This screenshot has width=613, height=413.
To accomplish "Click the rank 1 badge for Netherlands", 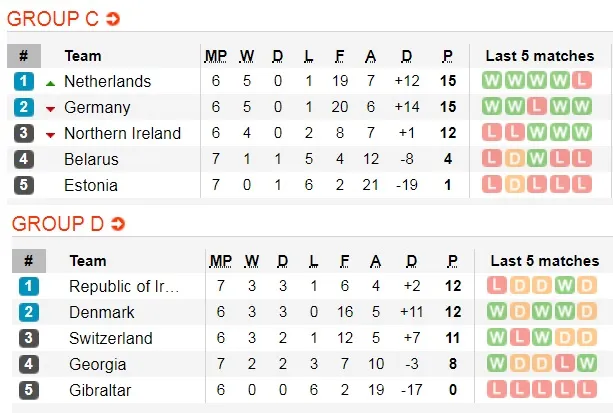I will click(x=24, y=81).
